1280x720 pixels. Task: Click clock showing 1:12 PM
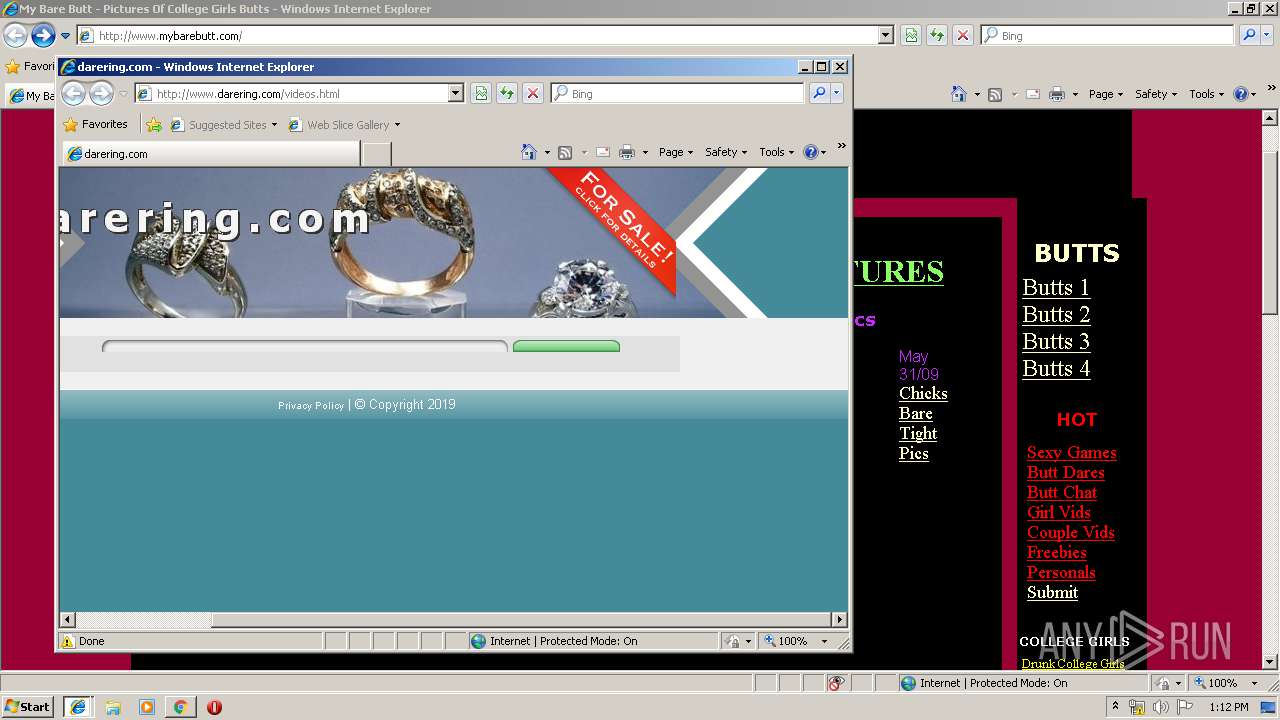pyautogui.click(x=1228, y=707)
